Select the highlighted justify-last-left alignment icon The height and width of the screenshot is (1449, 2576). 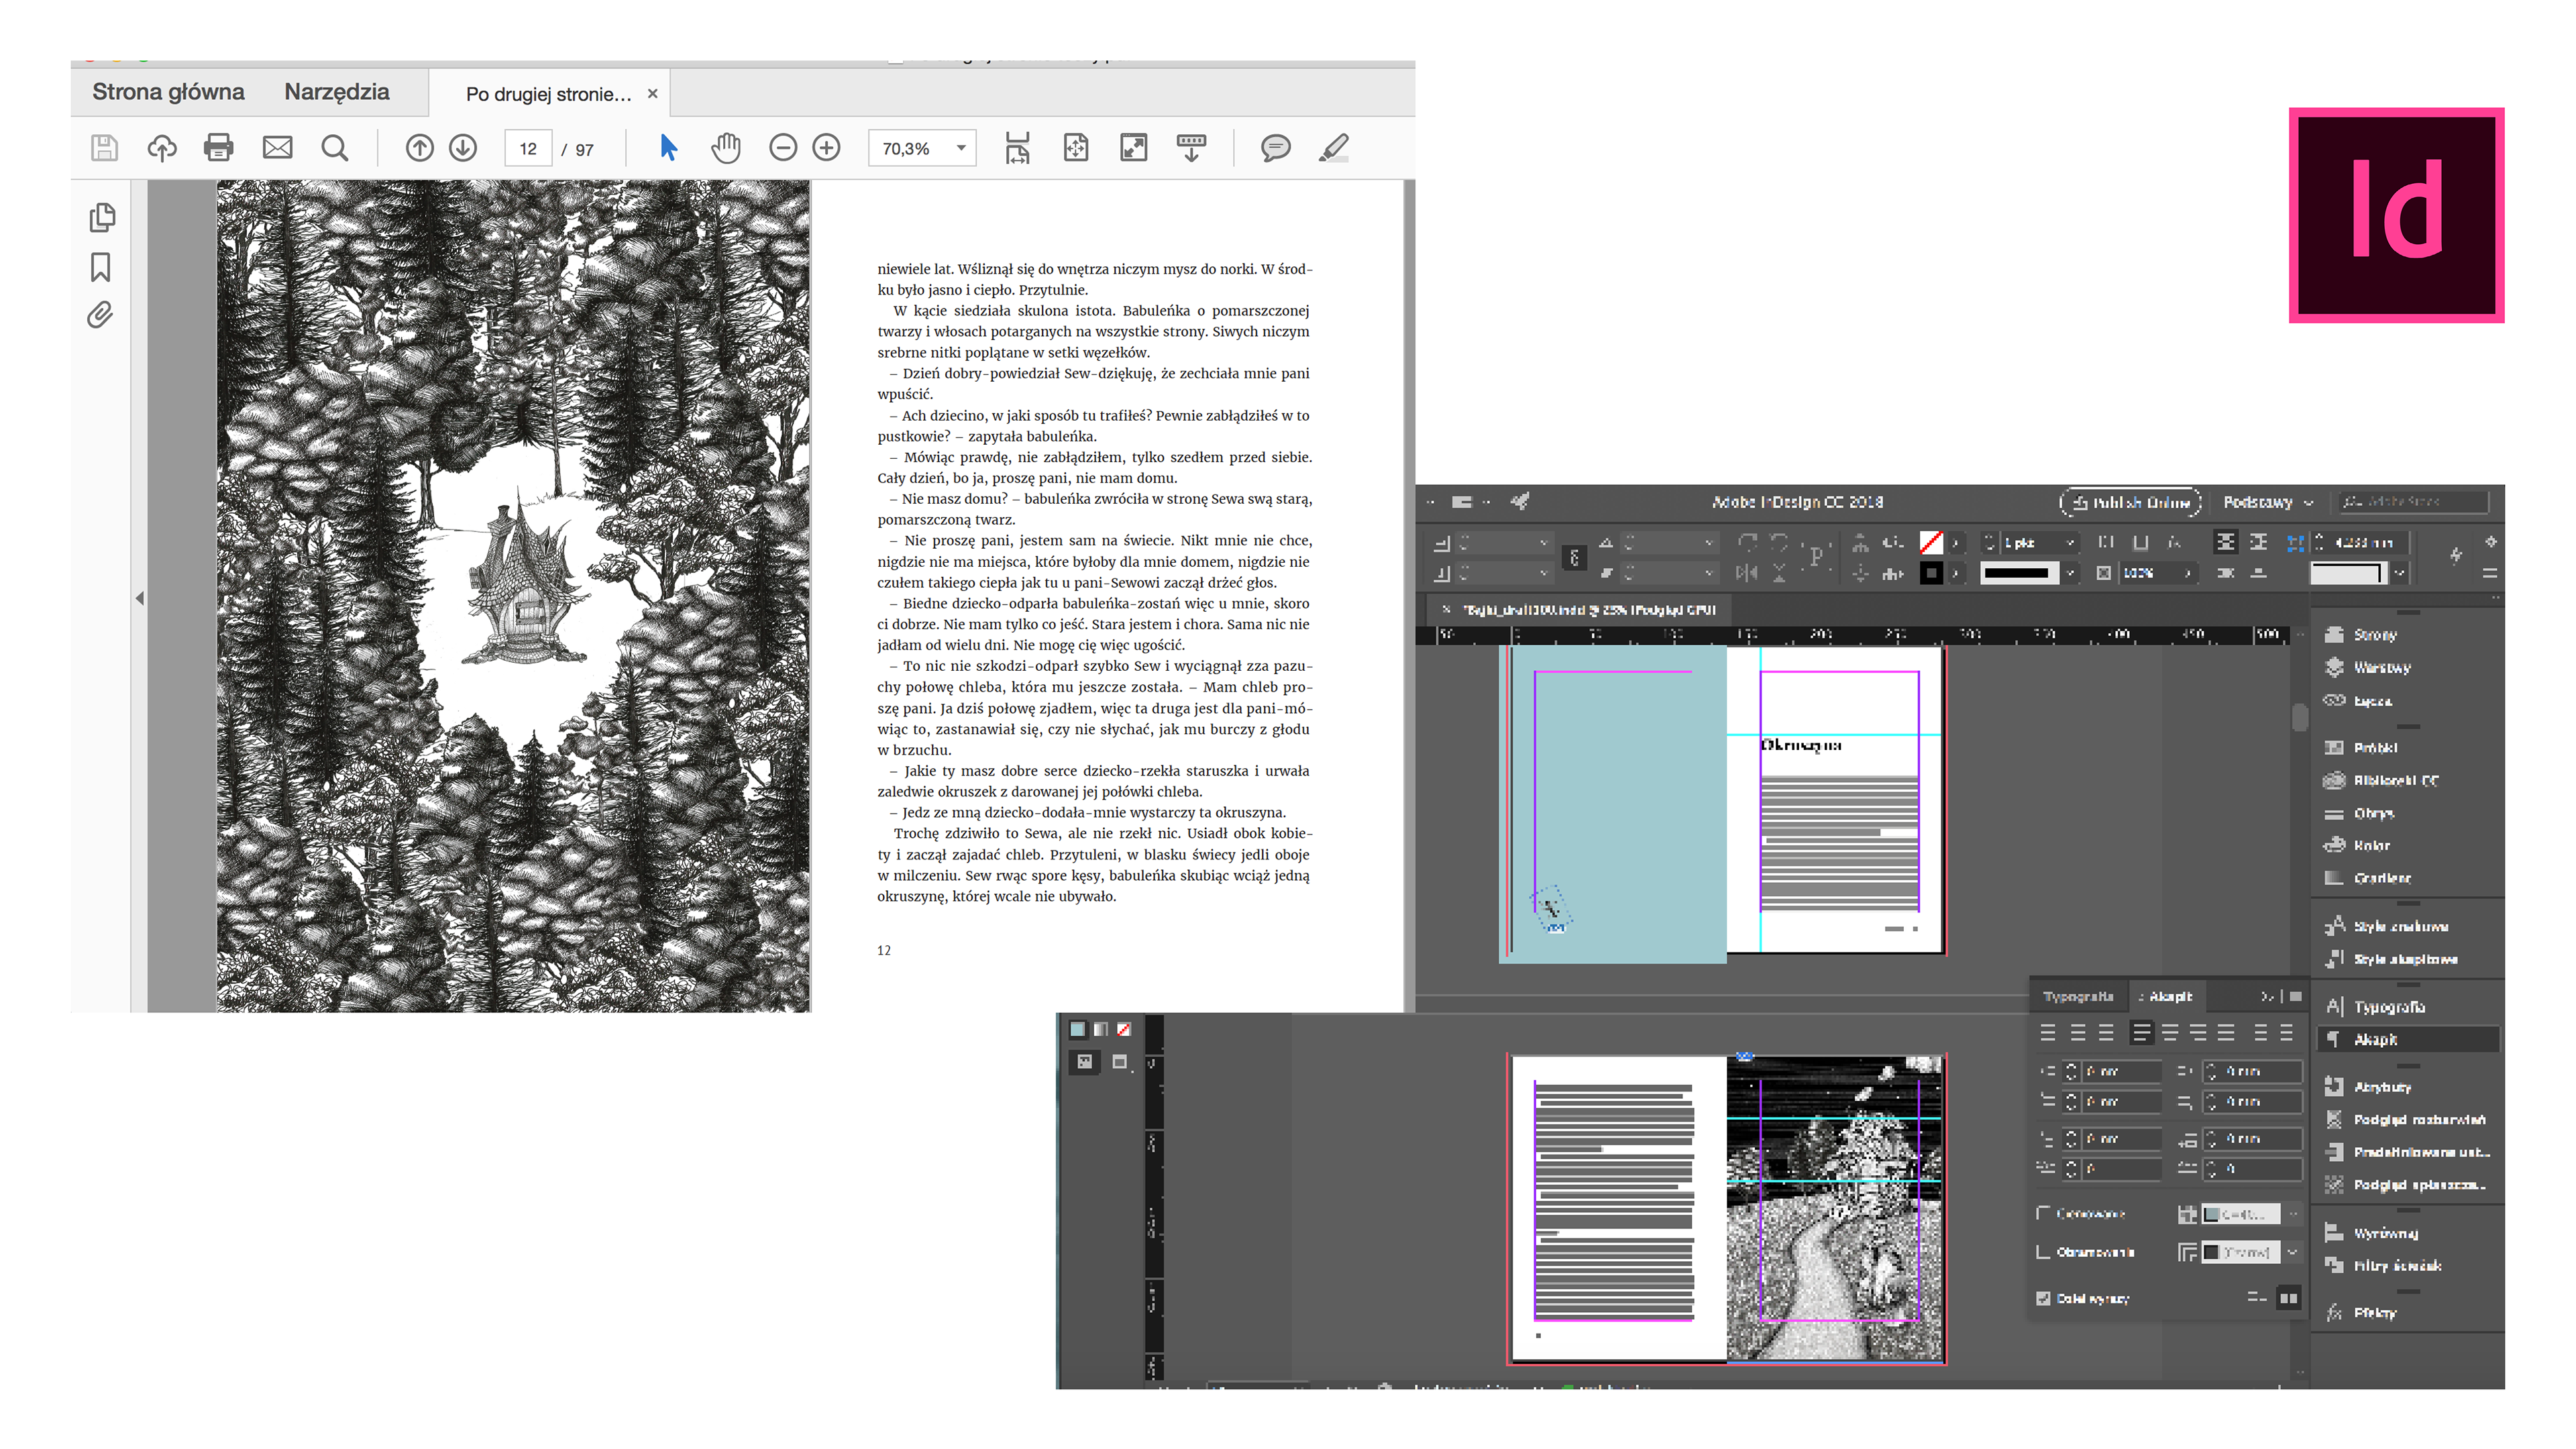click(x=2141, y=1032)
